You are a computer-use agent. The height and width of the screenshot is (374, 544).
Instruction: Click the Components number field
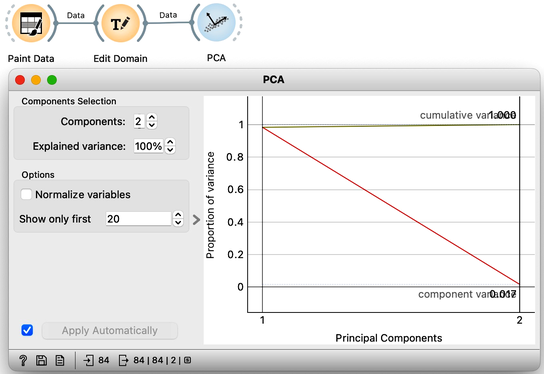pyautogui.click(x=139, y=121)
